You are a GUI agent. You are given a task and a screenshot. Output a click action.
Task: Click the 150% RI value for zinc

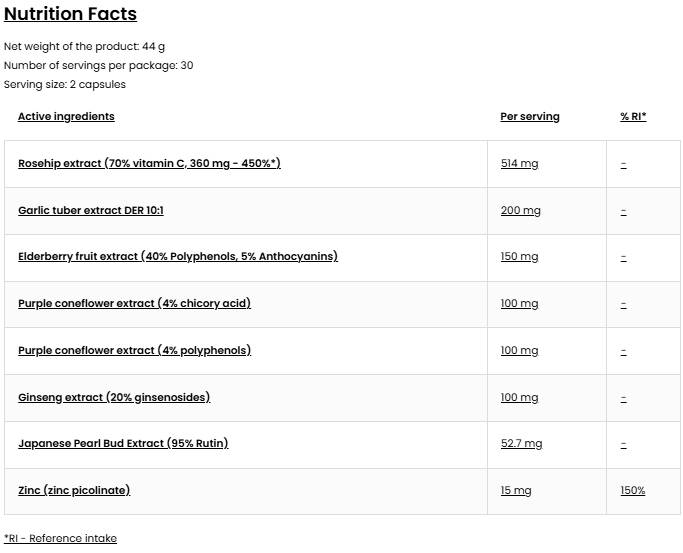[x=632, y=491]
